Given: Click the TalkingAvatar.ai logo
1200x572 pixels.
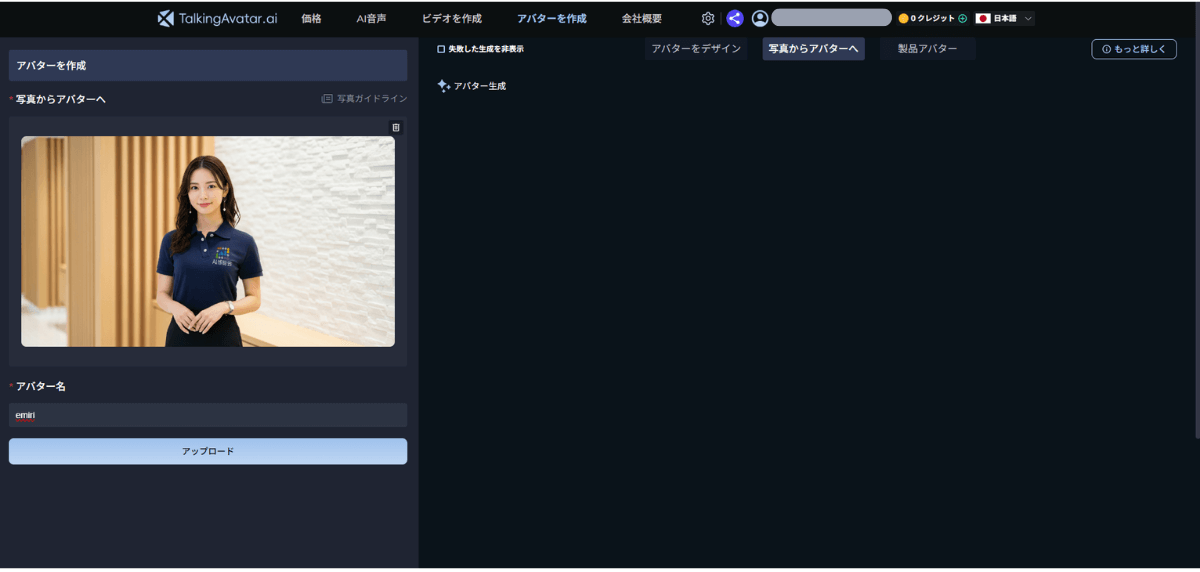Looking at the screenshot, I should tap(217, 18).
